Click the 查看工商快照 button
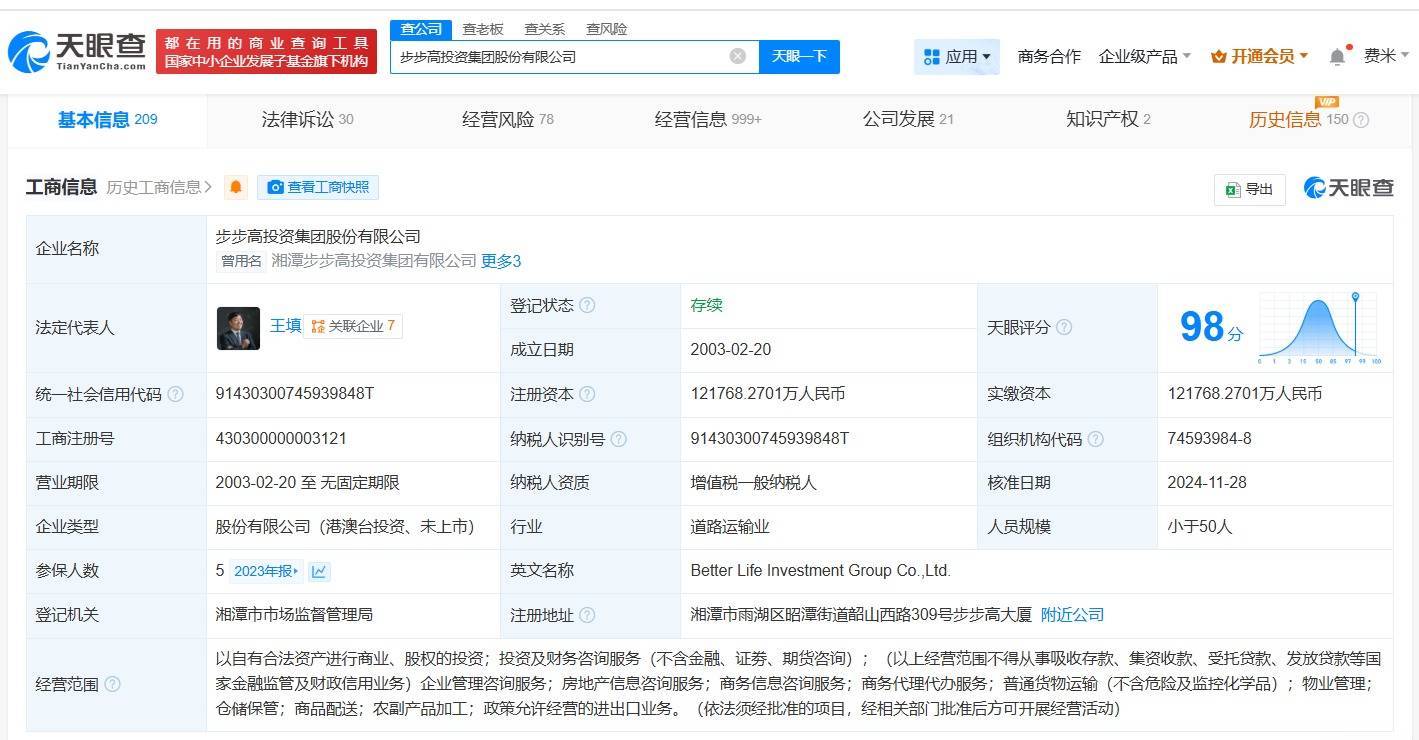This screenshot has height=740, width=1419. [x=318, y=187]
